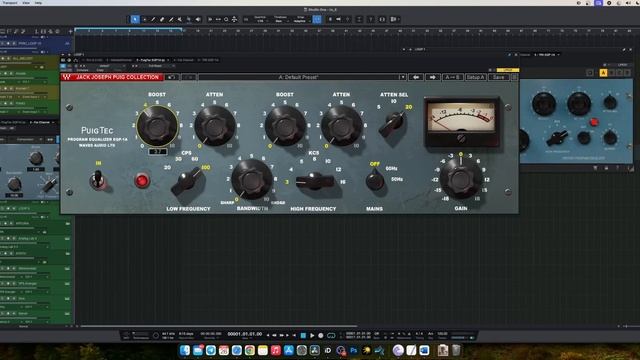The width and height of the screenshot is (640, 360).
Task: Click the preset menu arrow beside Default Preset
Action: (x=402, y=77)
